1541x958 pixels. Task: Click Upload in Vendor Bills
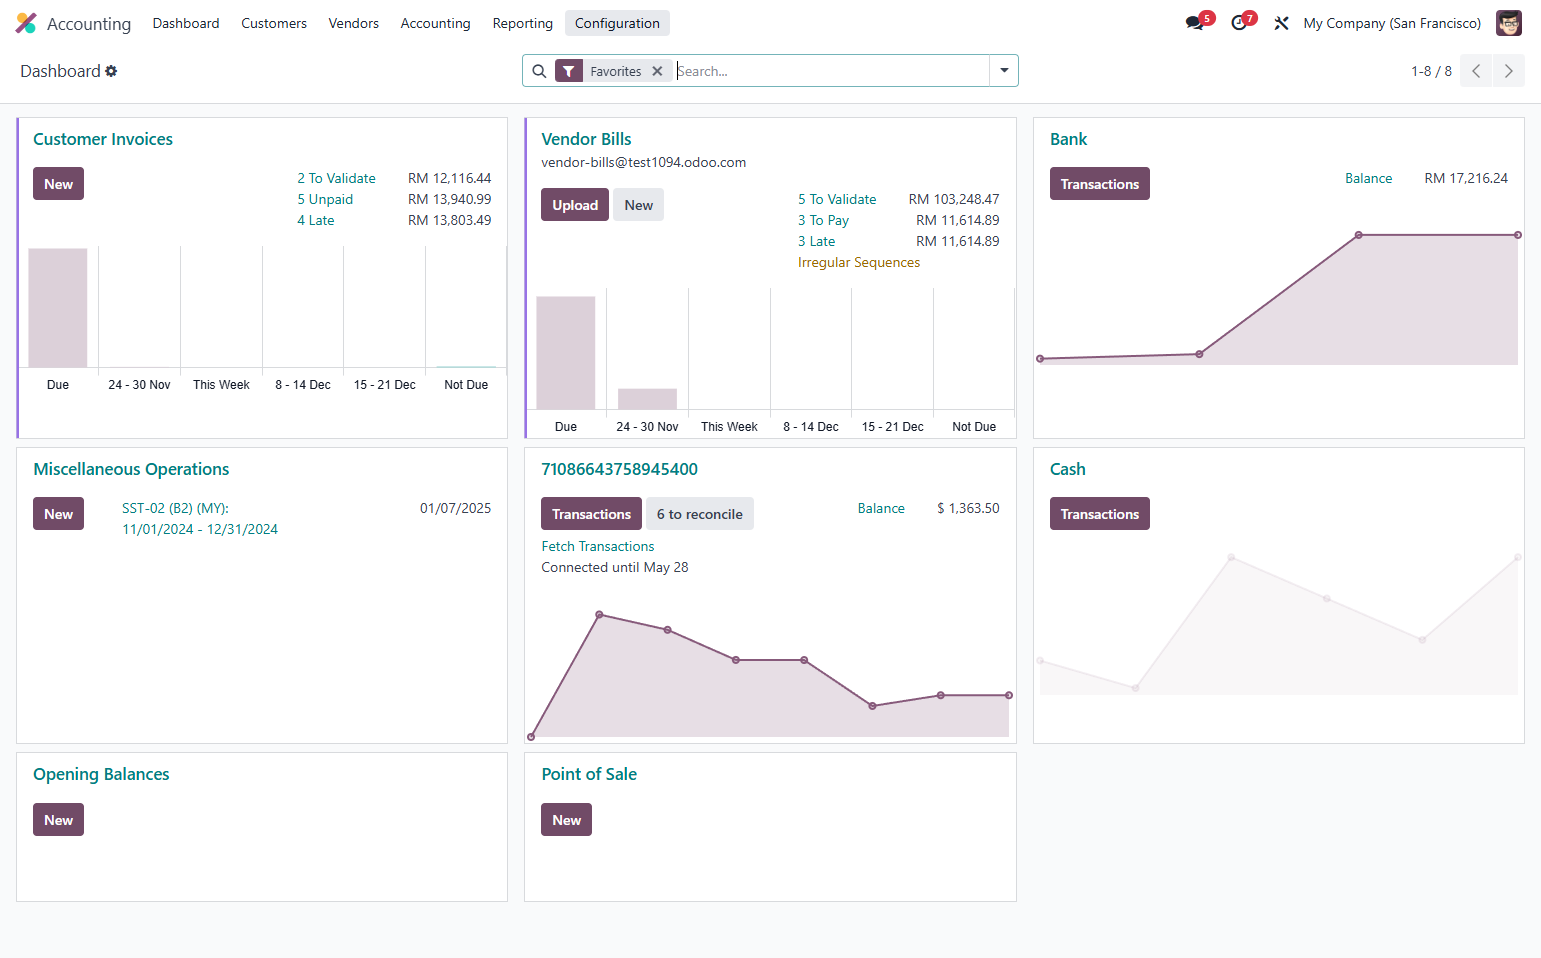575,205
